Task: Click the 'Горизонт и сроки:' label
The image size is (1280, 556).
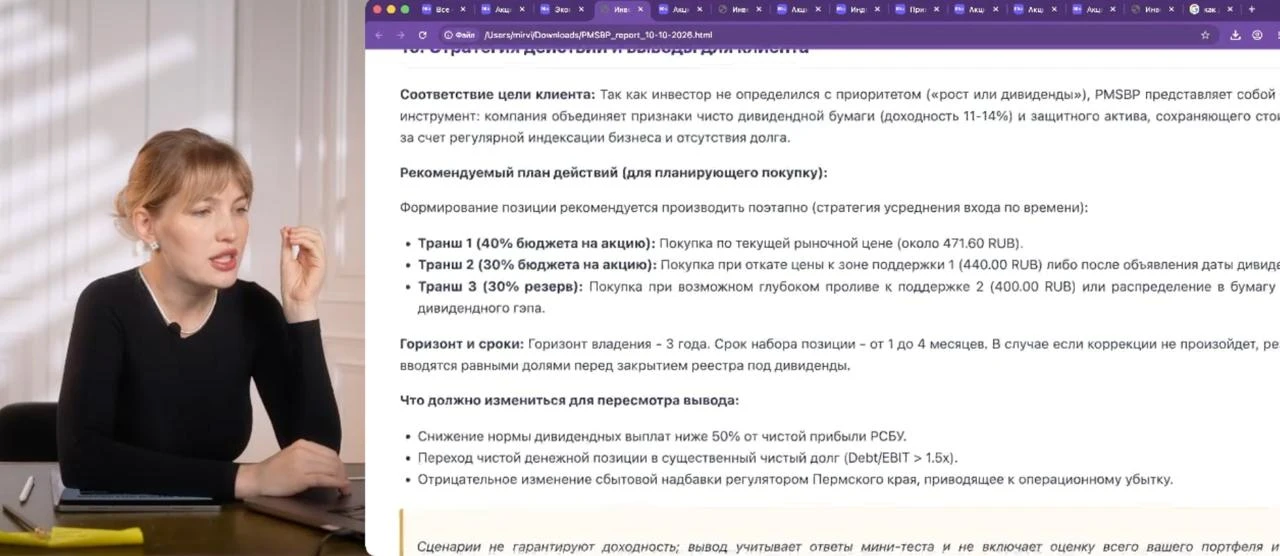Action: (462, 344)
